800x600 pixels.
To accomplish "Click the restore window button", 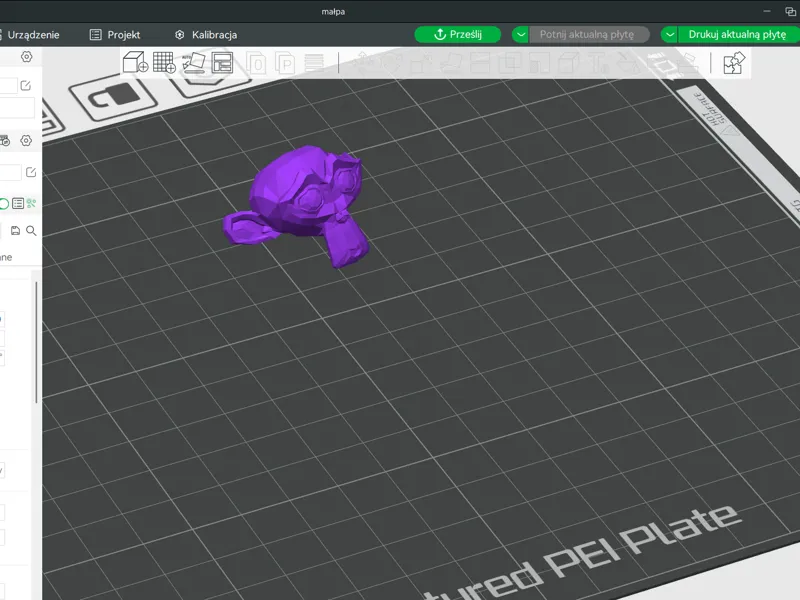I will (791, 11).
